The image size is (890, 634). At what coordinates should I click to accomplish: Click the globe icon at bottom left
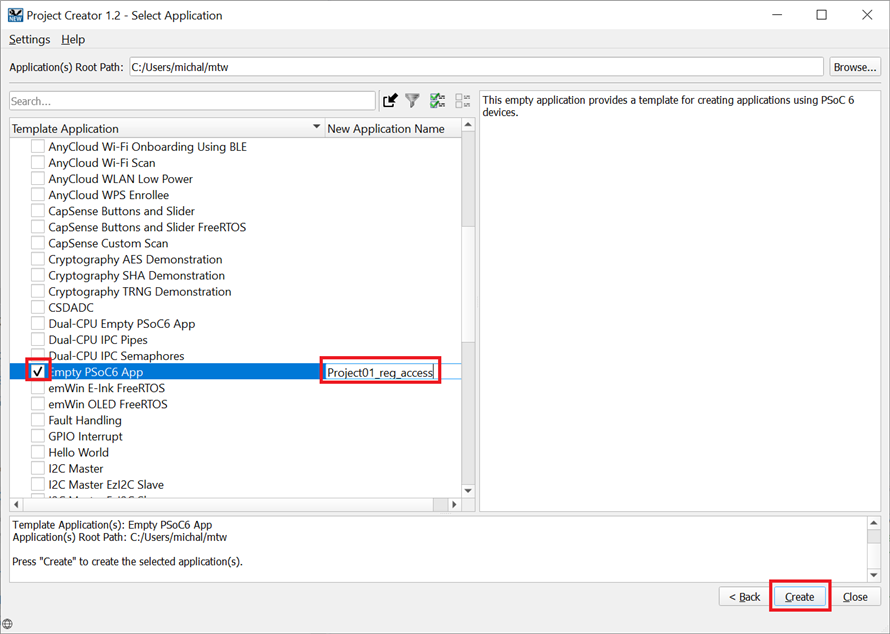7,624
